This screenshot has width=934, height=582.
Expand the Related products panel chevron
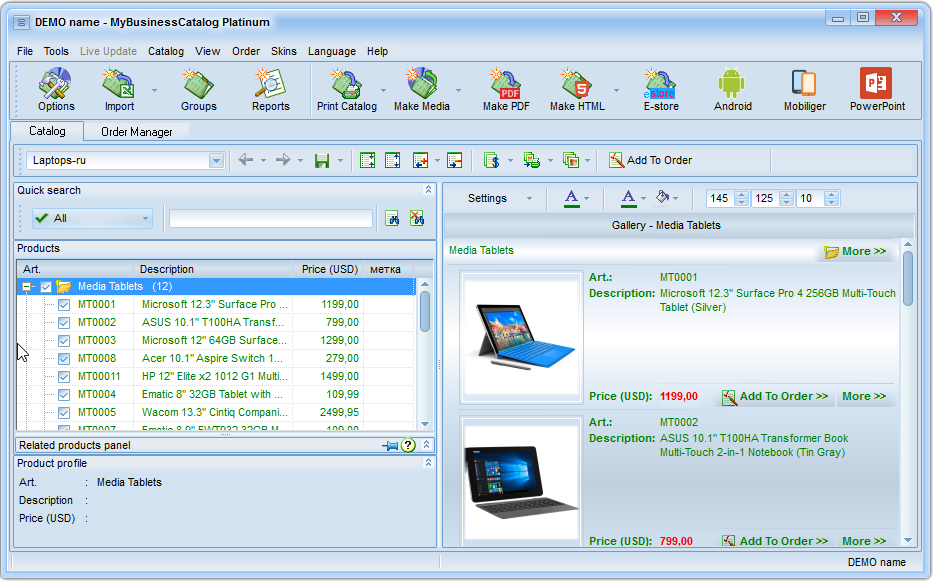pos(426,444)
